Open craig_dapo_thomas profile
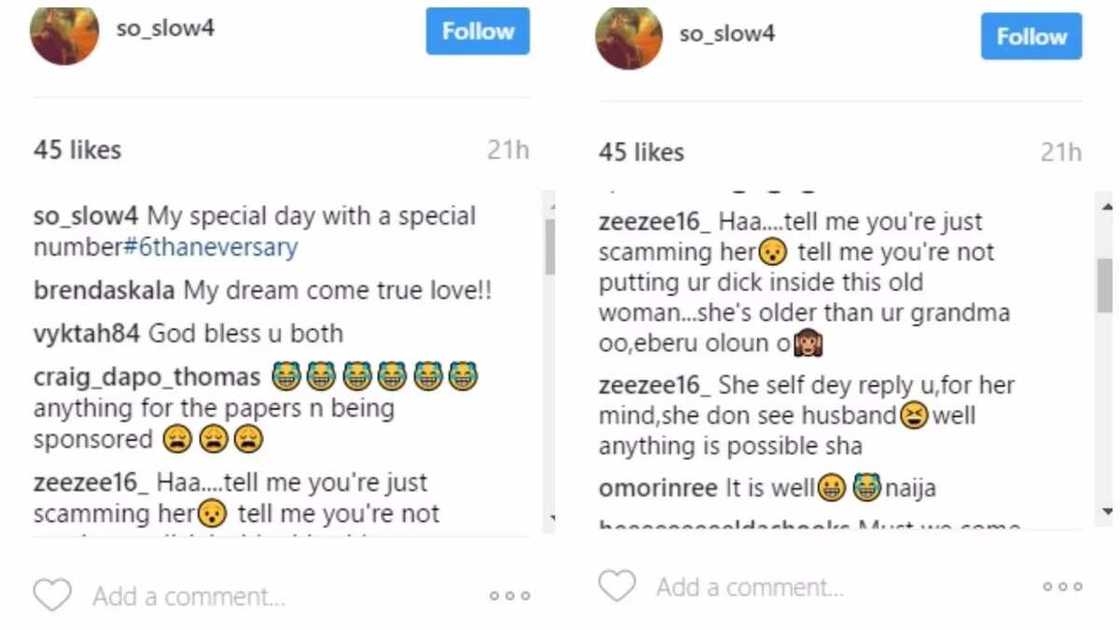Screen dimensions: 1120x630 (147, 377)
